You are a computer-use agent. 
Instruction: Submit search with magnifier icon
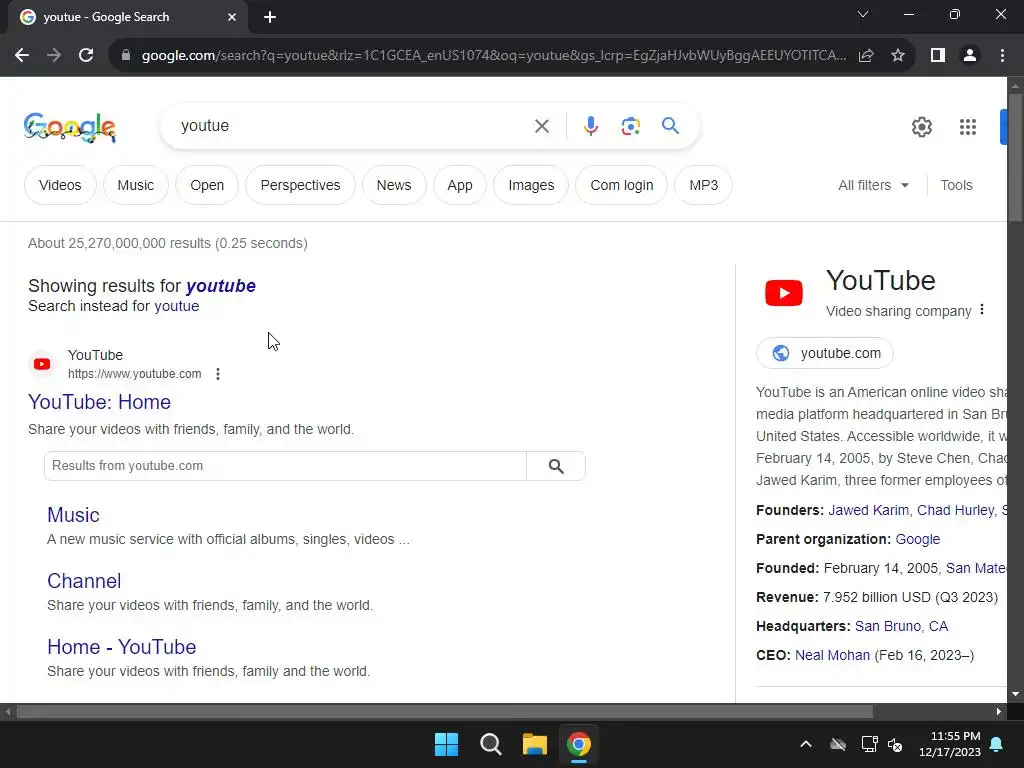click(670, 125)
